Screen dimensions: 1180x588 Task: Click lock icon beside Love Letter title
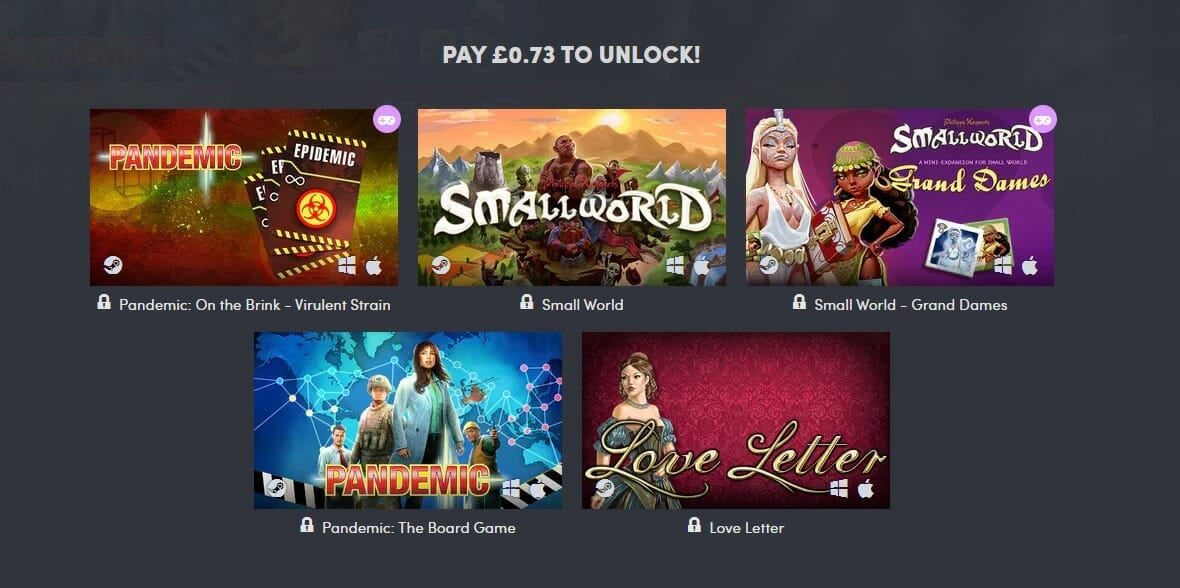coord(694,525)
